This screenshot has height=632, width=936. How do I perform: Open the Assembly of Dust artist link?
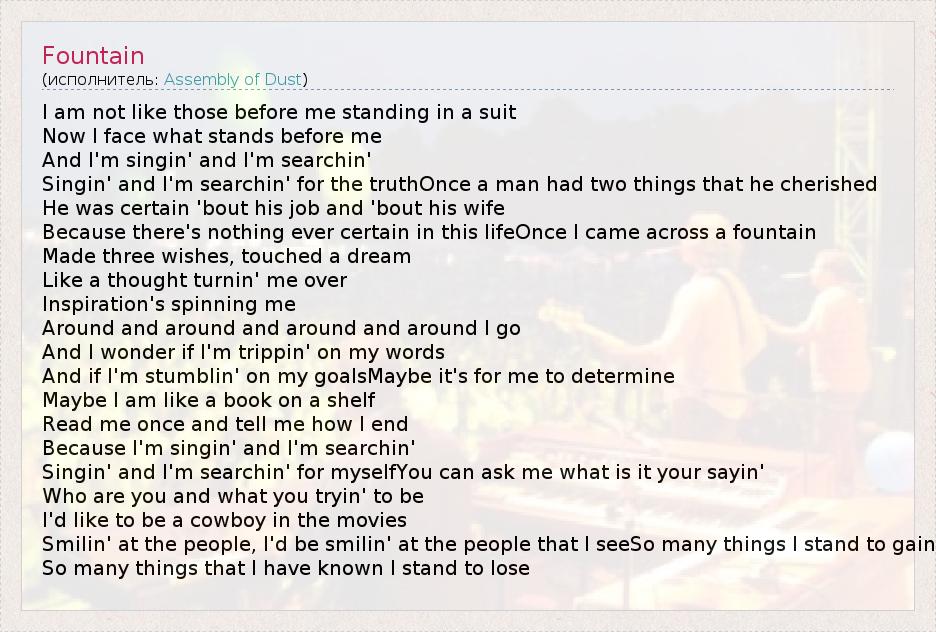point(233,79)
